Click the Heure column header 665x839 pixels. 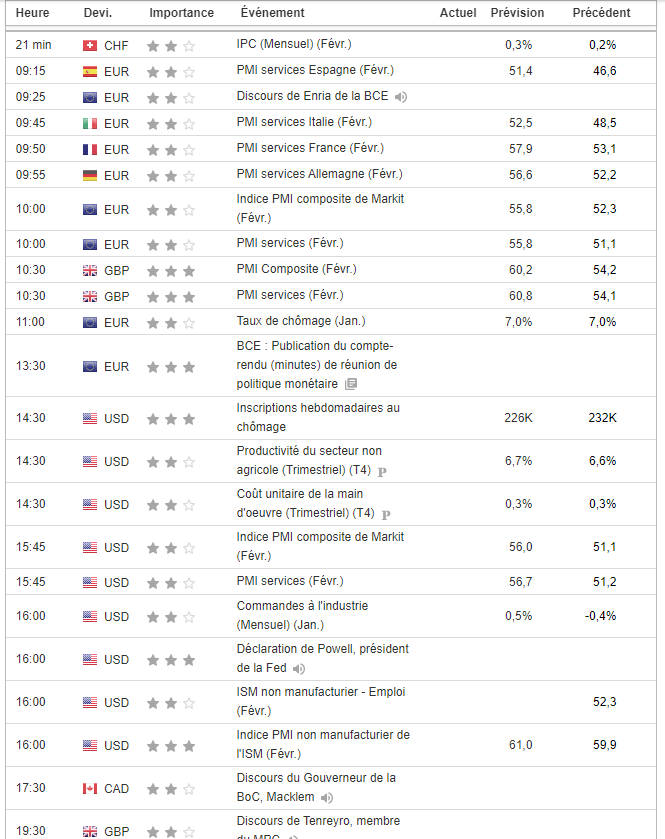click(32, 13)
